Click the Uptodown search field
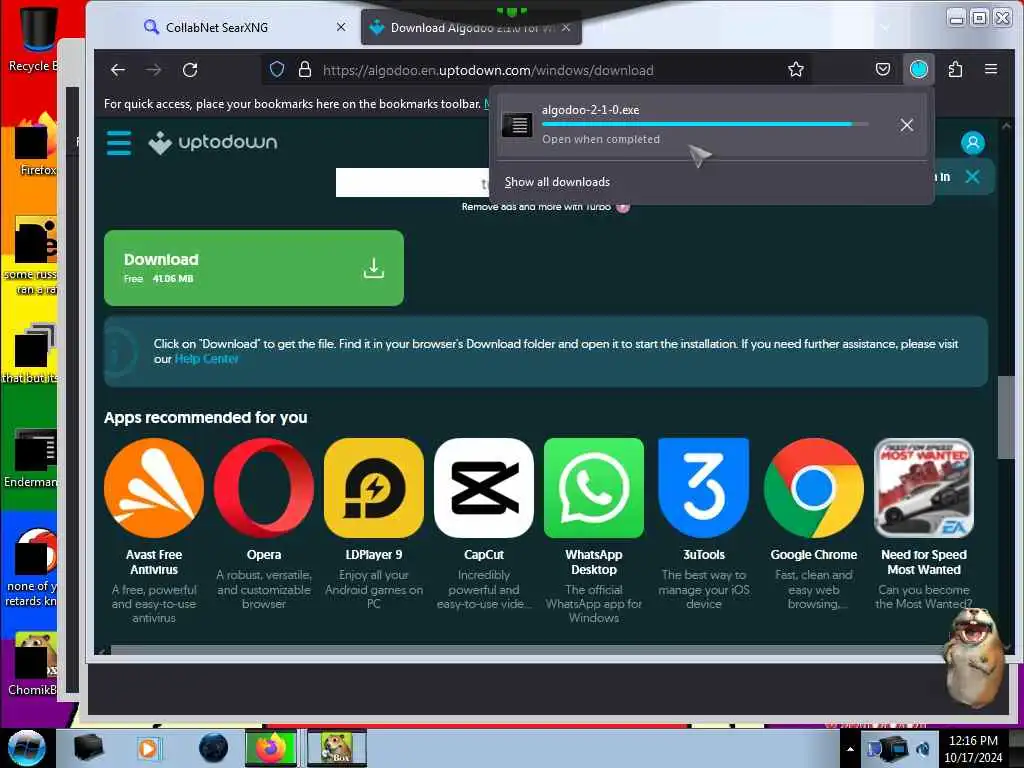This screenshot has height=768, width=1024. click(x=413, y=182)
